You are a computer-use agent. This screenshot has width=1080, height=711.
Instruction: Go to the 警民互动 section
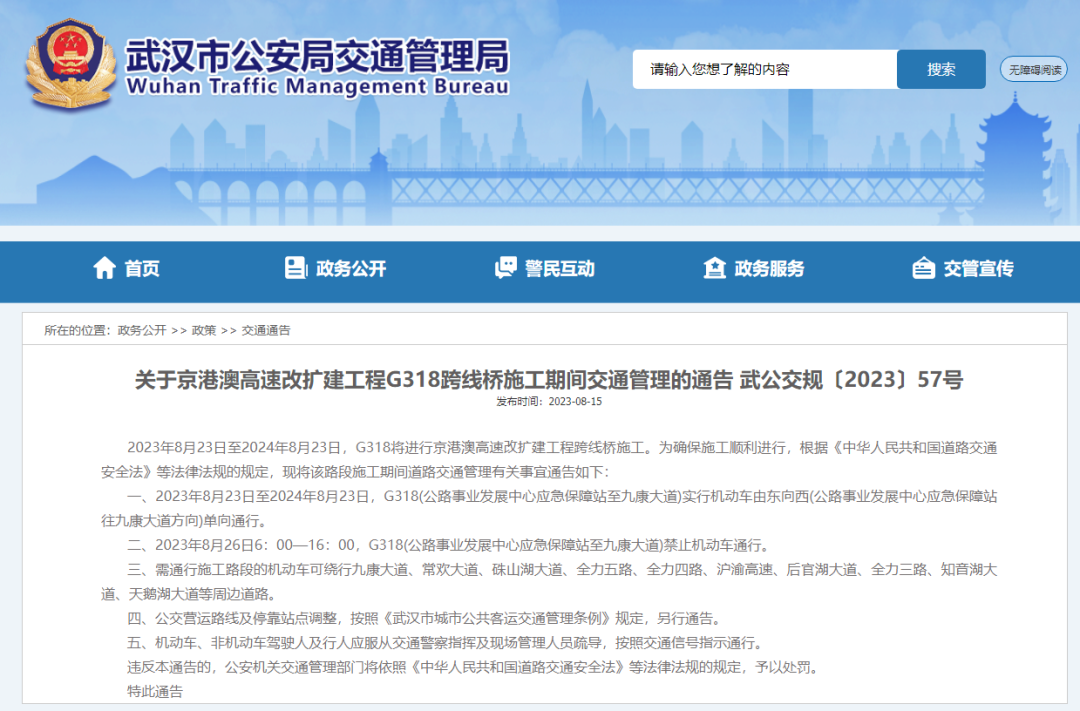click(x=560, y=268)
